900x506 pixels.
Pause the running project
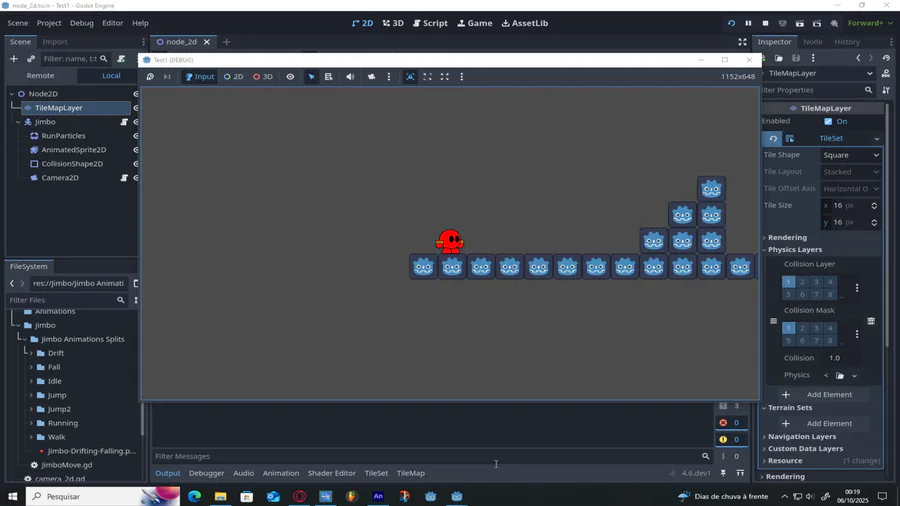(x=748, y=24)
